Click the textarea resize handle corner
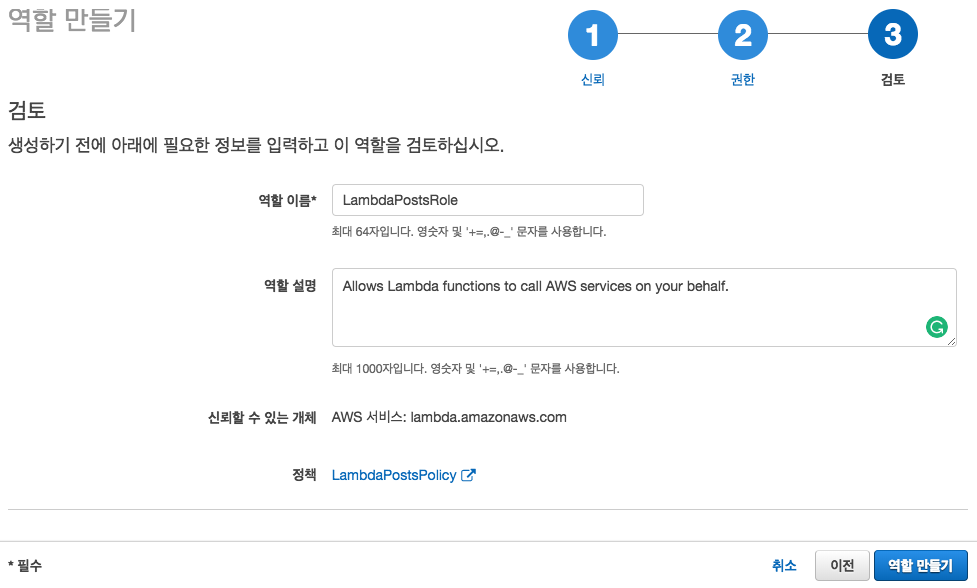Image resolution: width=977 pixels, height=588 pixels. (x=951, y=341)
